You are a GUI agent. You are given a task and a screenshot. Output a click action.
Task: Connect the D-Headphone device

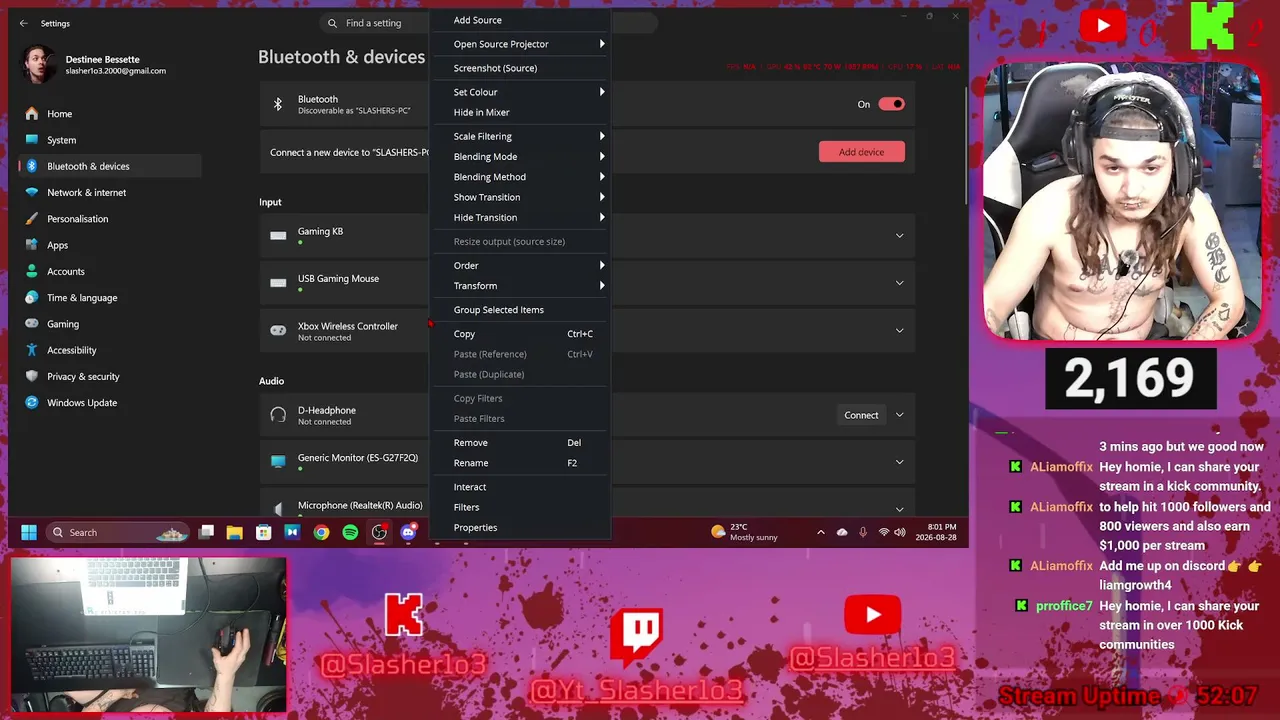(861, 415)
